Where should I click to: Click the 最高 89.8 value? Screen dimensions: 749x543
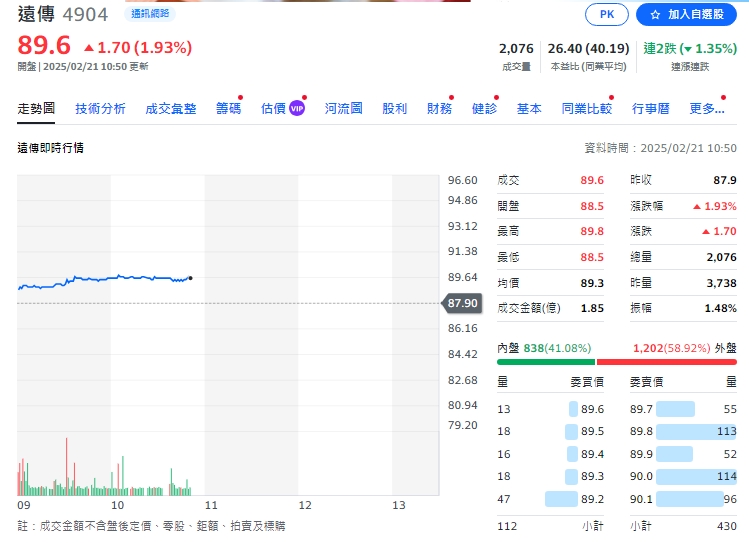(x=592, y=232)
